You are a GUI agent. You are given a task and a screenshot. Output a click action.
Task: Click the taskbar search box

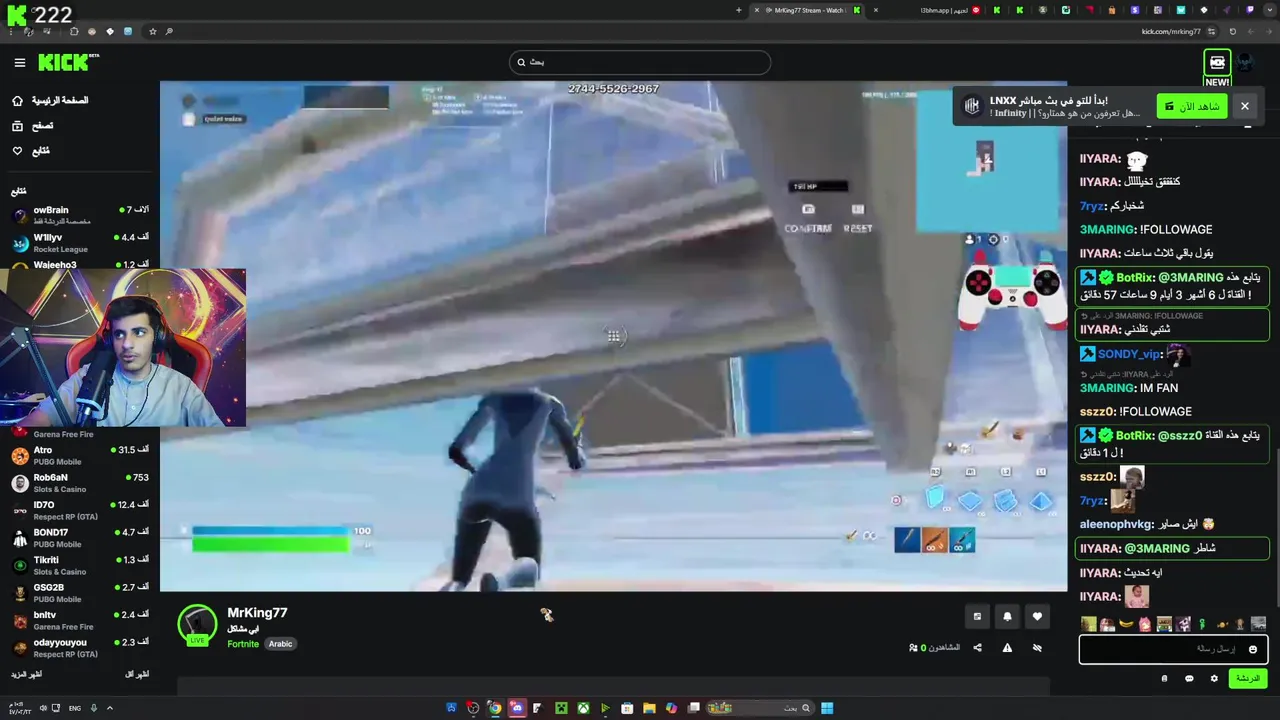coord(760,708)
